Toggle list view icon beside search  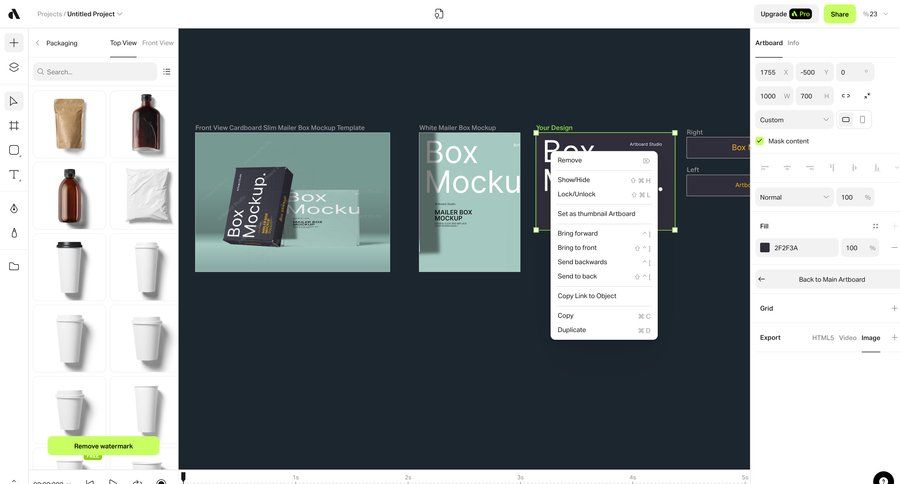pyautogui.click(x=166, y=72)
